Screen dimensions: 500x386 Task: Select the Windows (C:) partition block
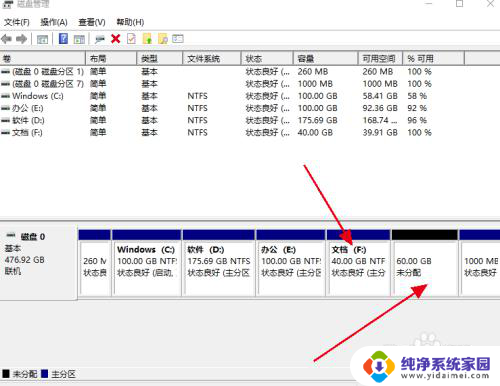tap(147, 263)
